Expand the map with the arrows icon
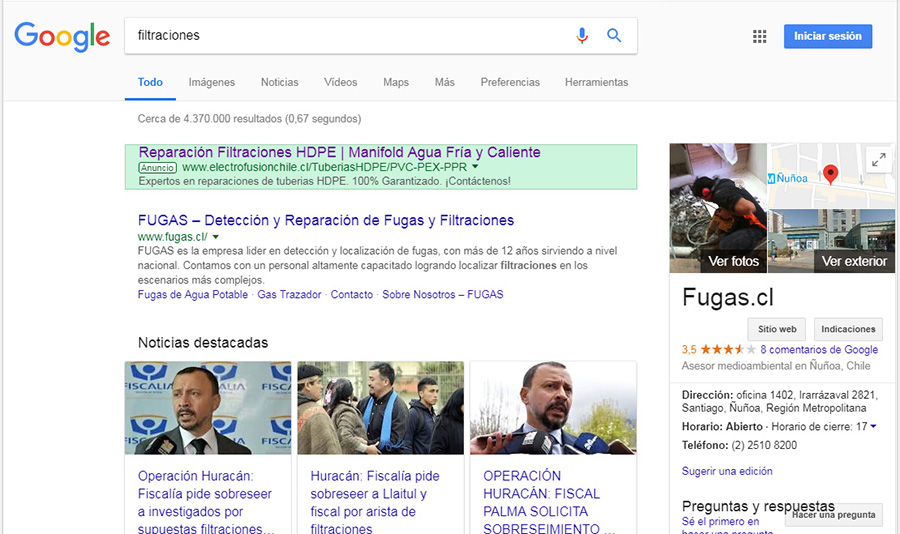Image resolution: width=900 pixels, height=534 pixels. pos(878,160)
